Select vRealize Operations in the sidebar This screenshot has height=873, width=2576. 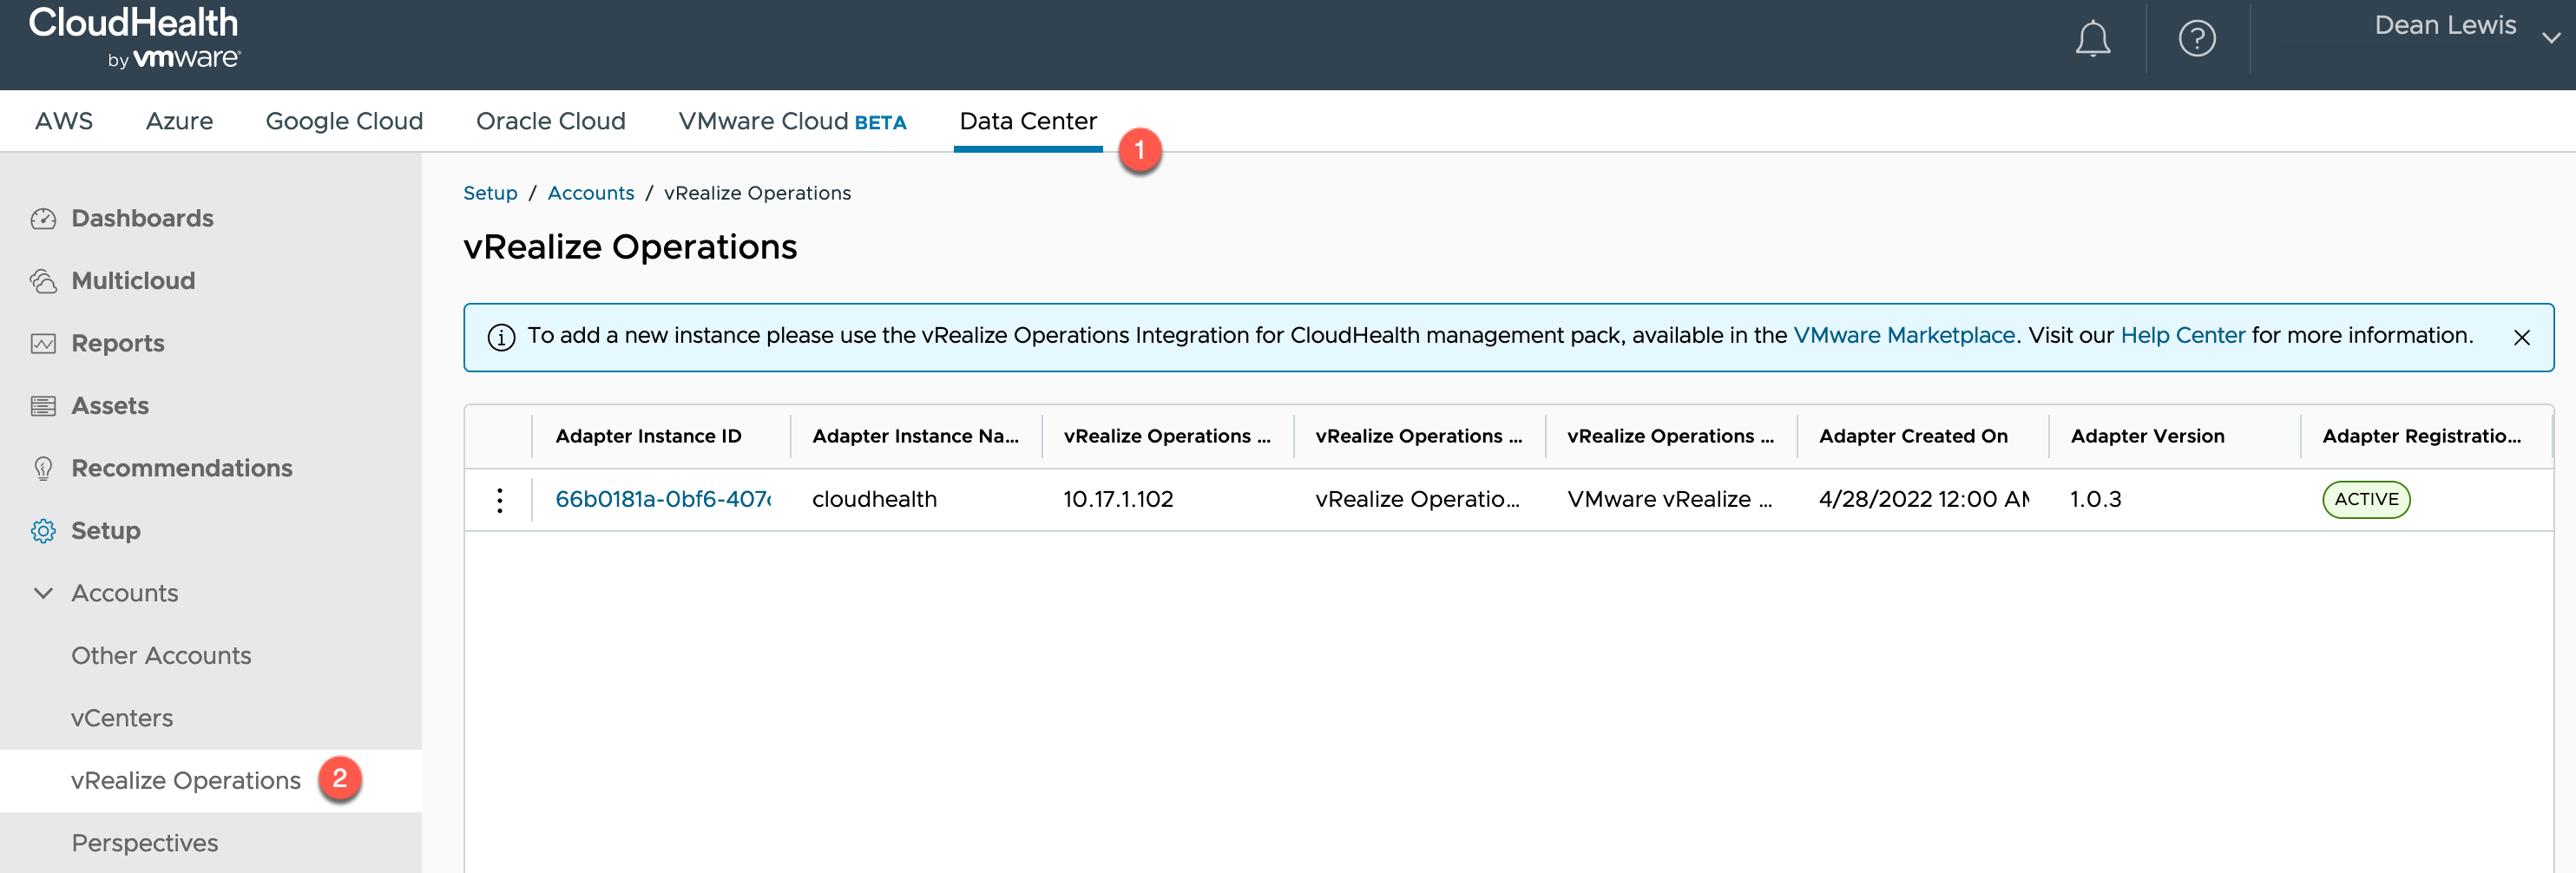186,781
